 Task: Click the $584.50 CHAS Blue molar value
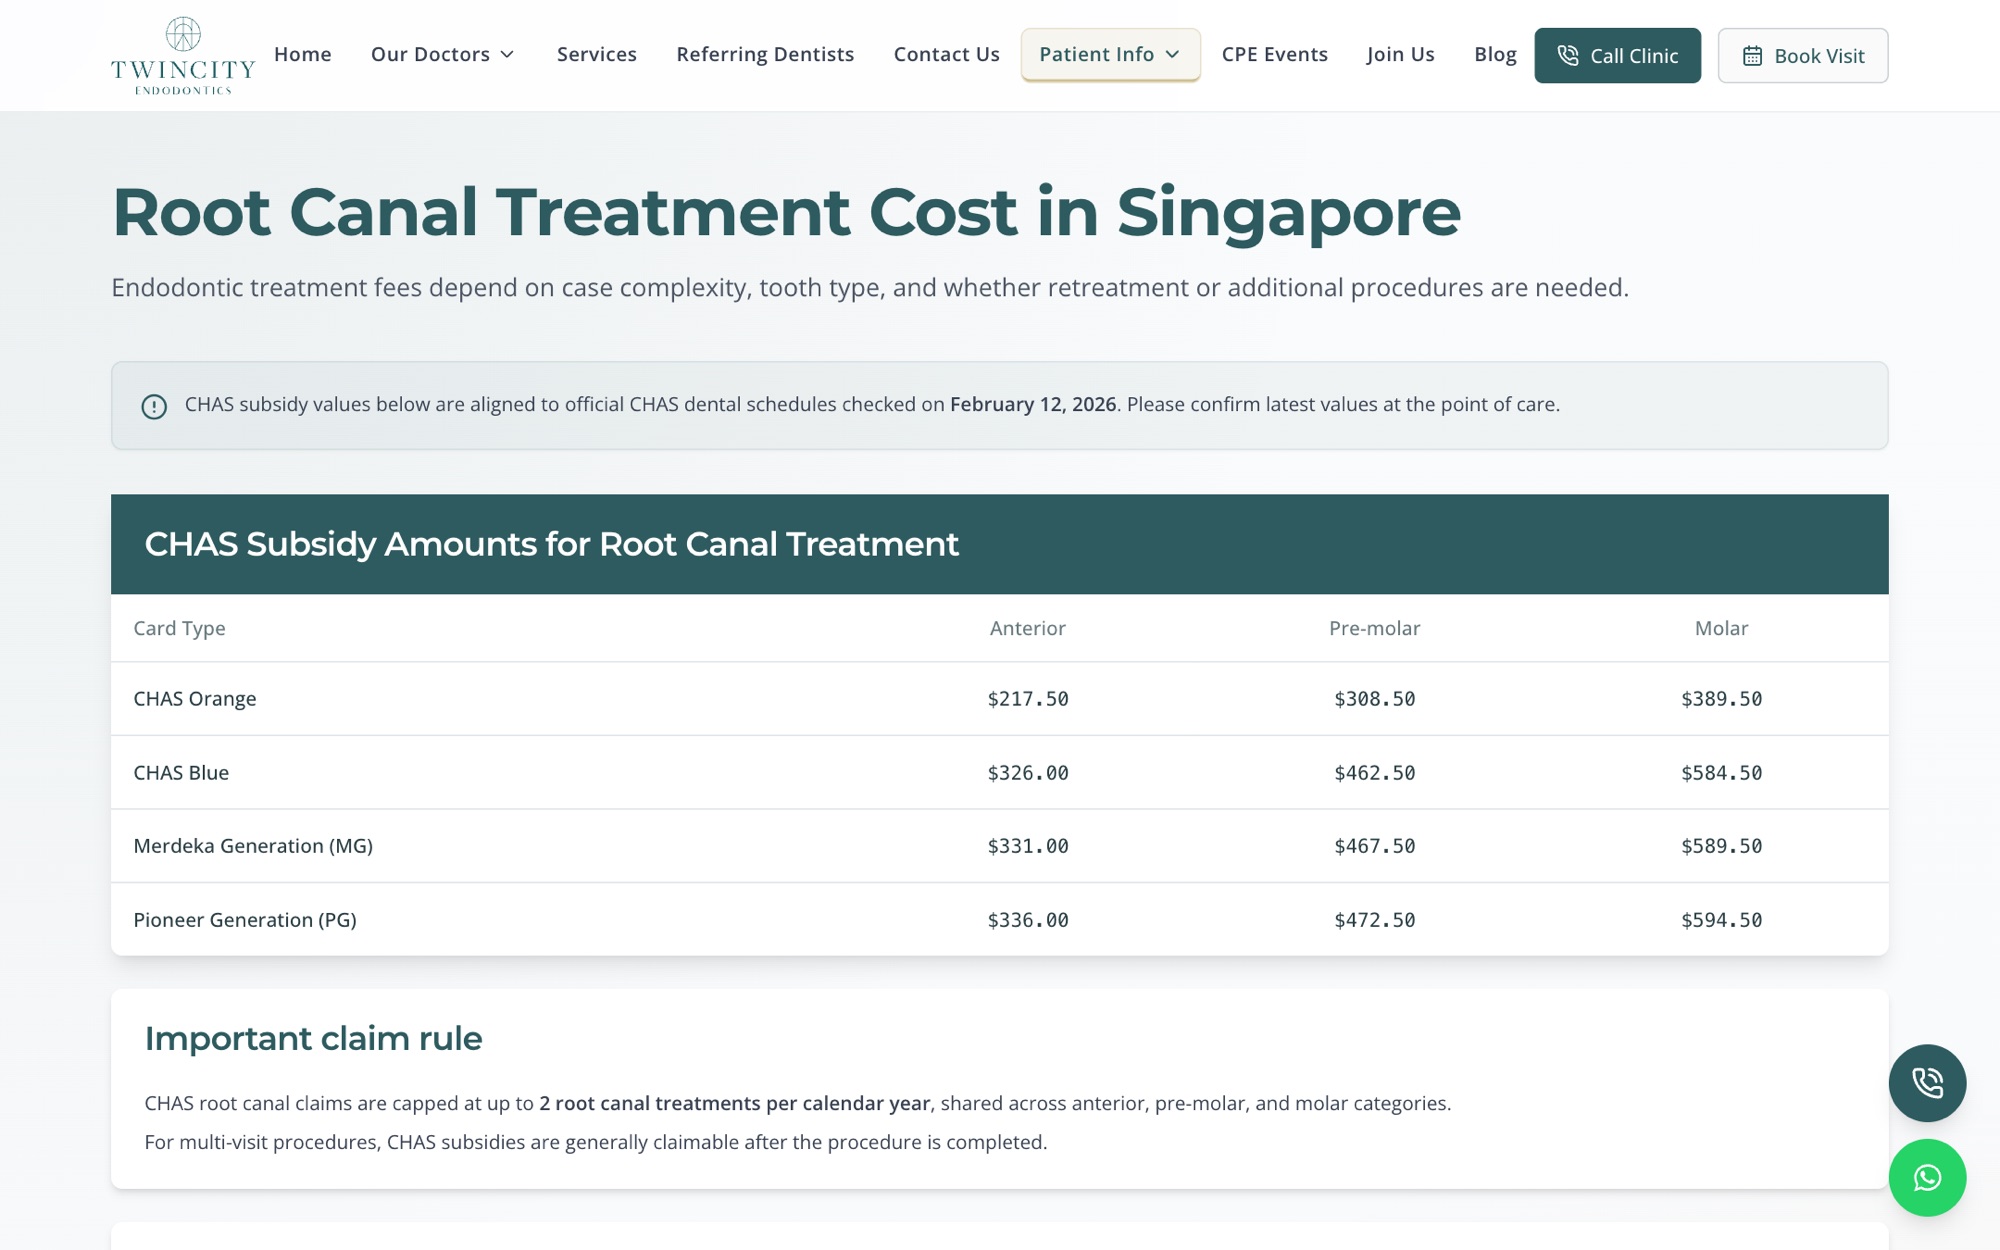pos(1721,773)
